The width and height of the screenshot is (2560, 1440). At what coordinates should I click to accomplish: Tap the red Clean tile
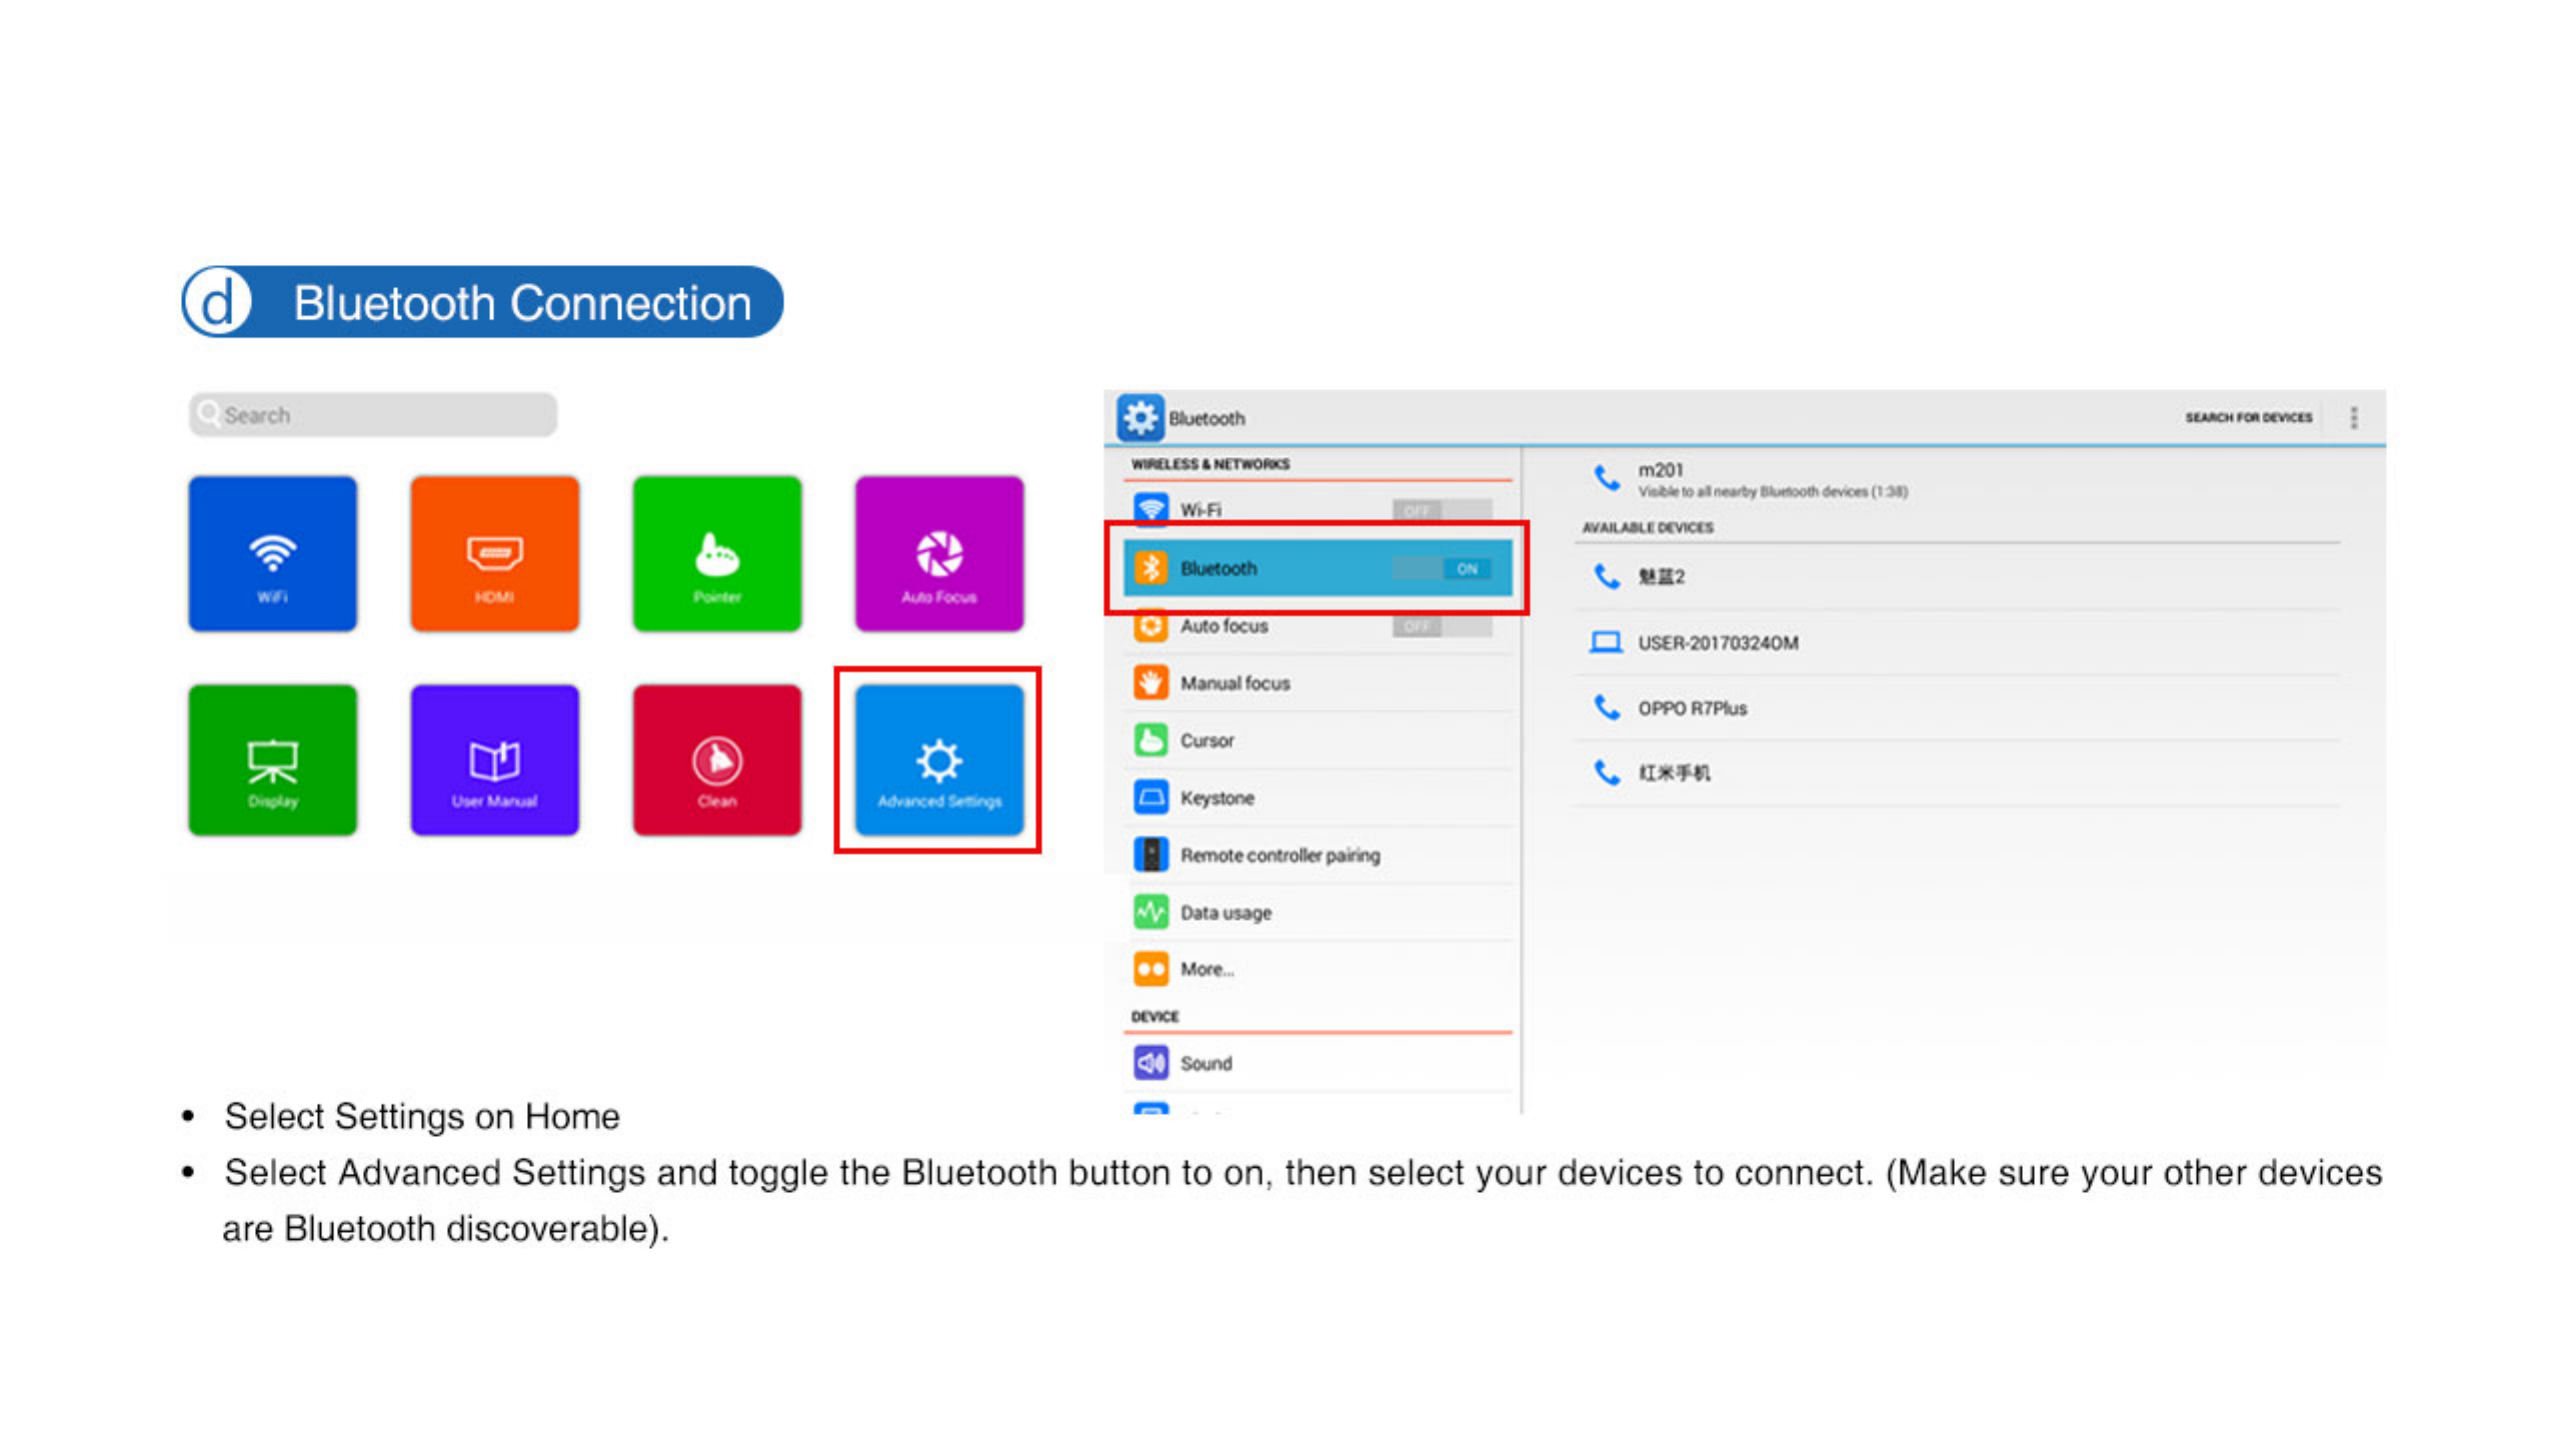click(716, 760)
